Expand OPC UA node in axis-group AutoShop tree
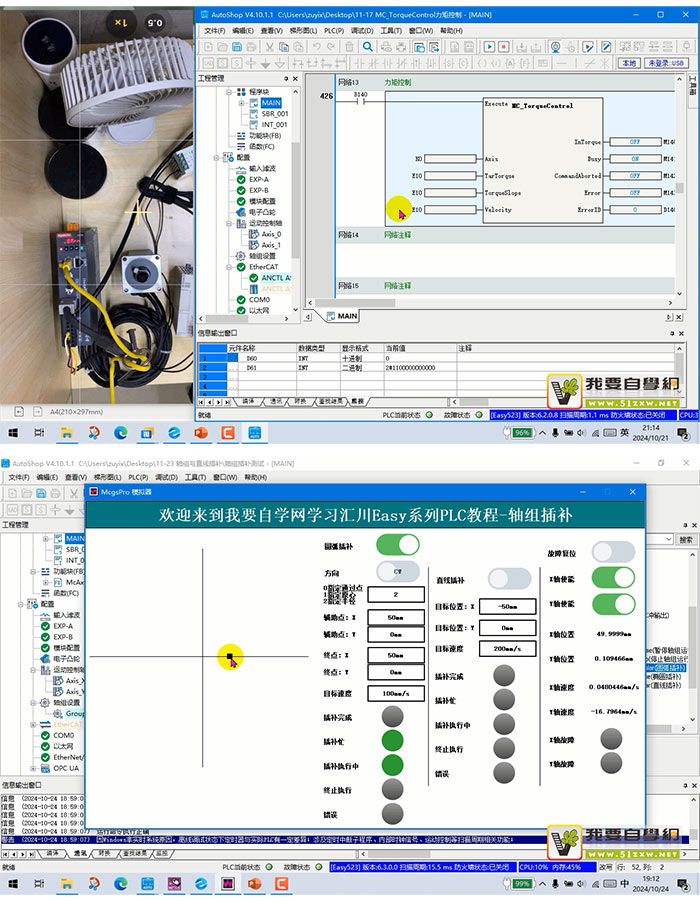The image size is (700, 901). click(x=33, y=768)
